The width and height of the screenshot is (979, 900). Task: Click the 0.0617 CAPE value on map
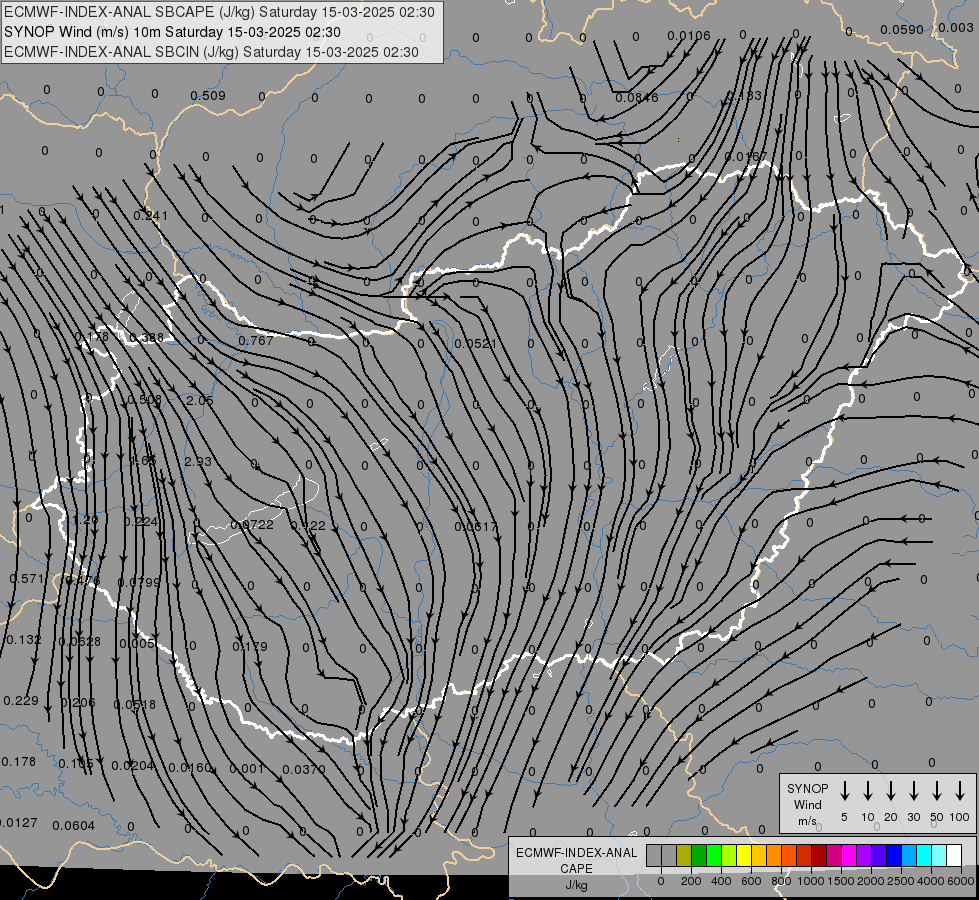pos(476,527)
